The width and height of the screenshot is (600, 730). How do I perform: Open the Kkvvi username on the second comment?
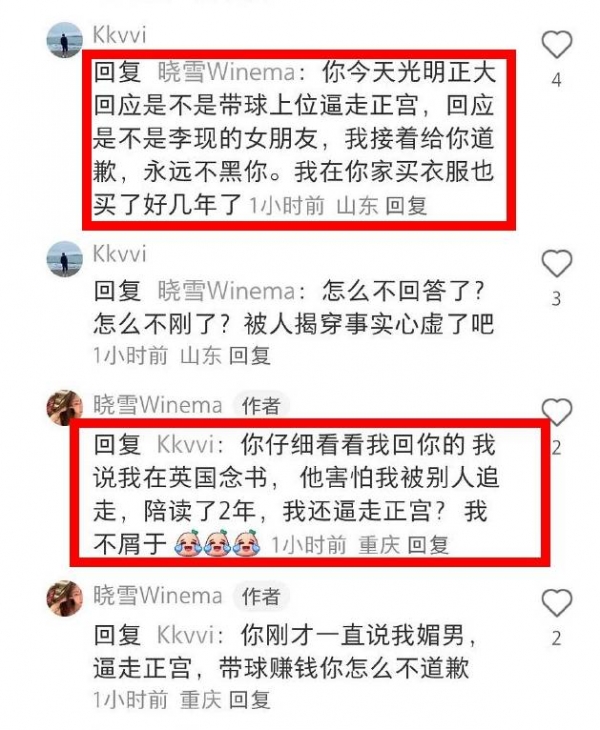coord(120,254)
